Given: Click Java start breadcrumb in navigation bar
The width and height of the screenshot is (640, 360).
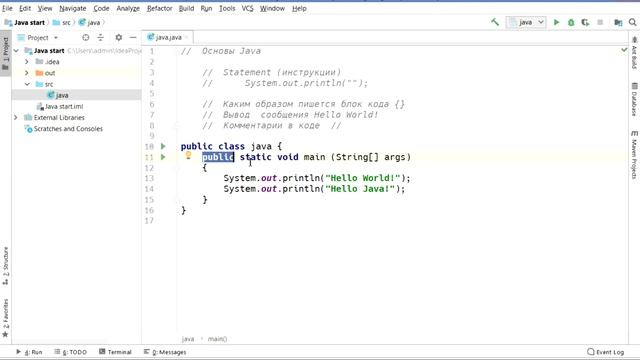Looking at the screenshot, I should (x=25, y=22).
